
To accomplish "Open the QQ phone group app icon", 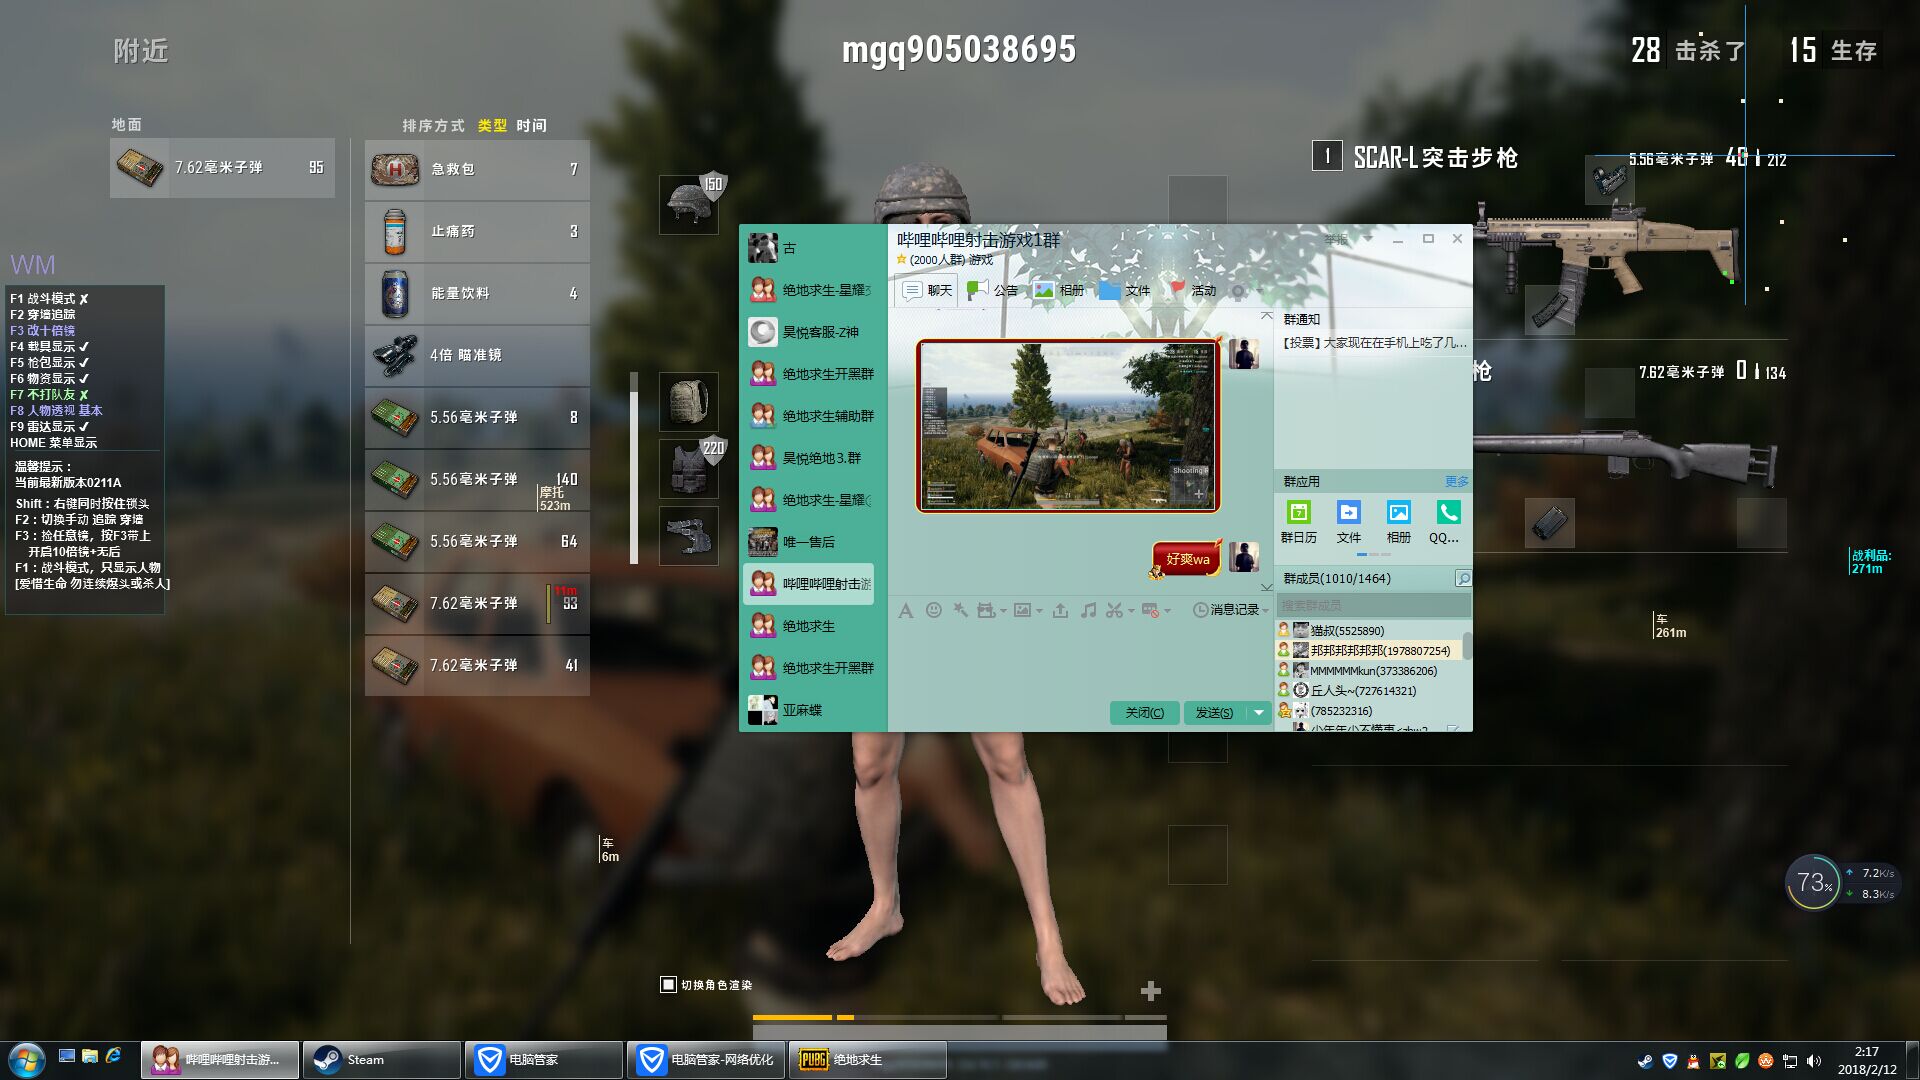I will 1447,523.
